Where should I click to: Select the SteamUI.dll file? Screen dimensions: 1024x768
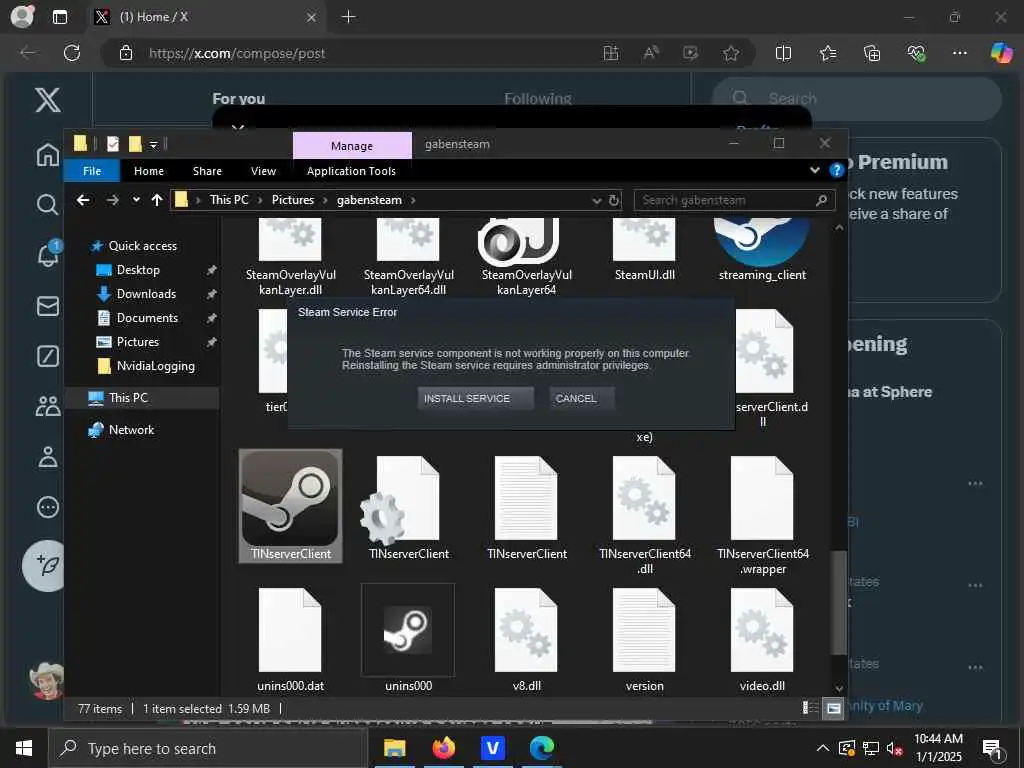coord(645,251)
